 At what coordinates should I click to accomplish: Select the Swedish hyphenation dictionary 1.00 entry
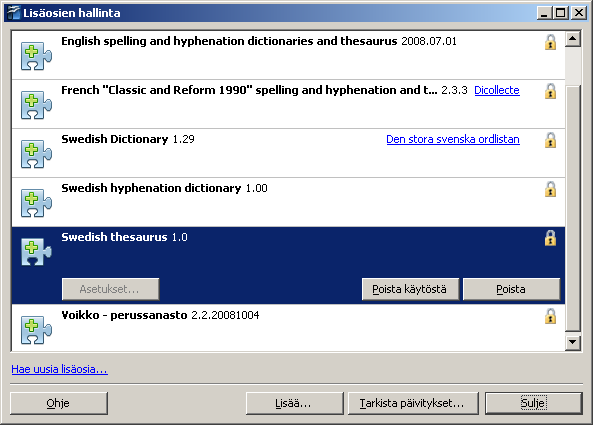pos(288,202)
